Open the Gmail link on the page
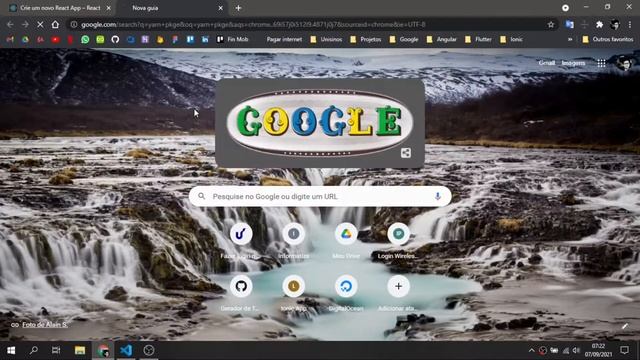The width and height of the screenshot is (640, 360). (547, 63)
